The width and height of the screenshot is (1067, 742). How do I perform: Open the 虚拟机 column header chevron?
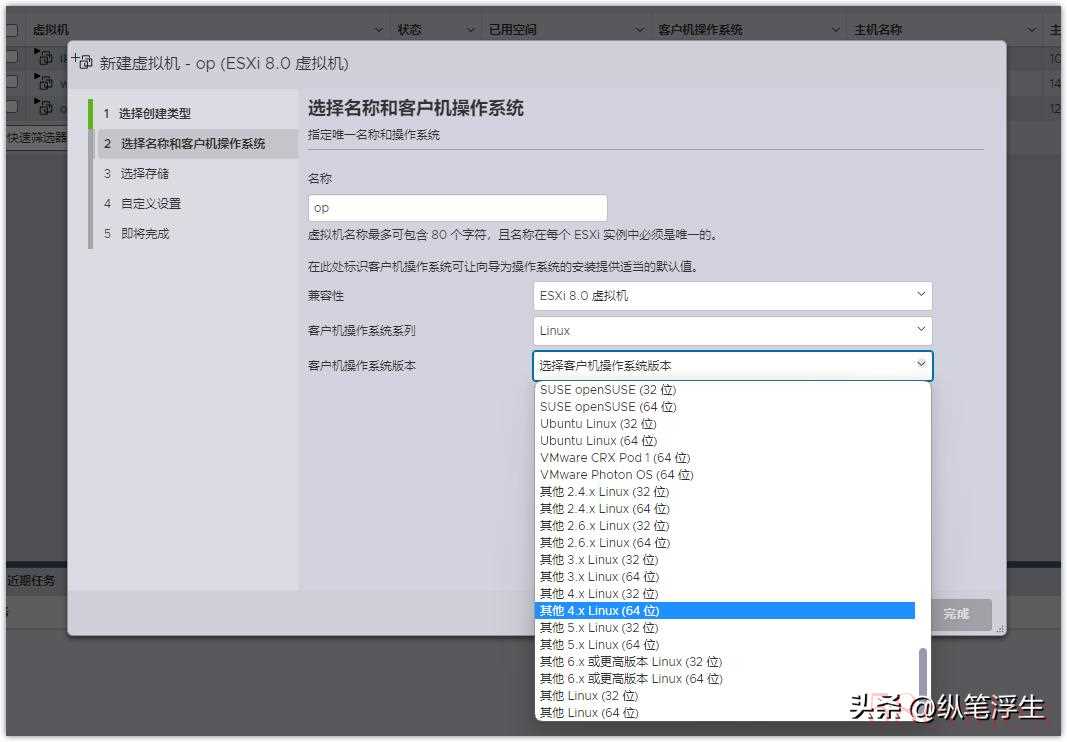pyautogui.click(x=380, y=30)
